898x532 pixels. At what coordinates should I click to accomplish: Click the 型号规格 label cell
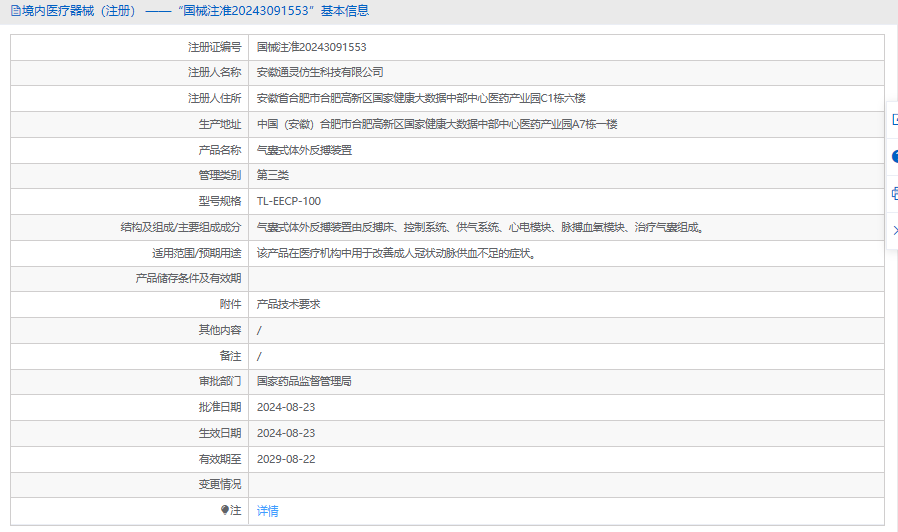tap(129, 201)
